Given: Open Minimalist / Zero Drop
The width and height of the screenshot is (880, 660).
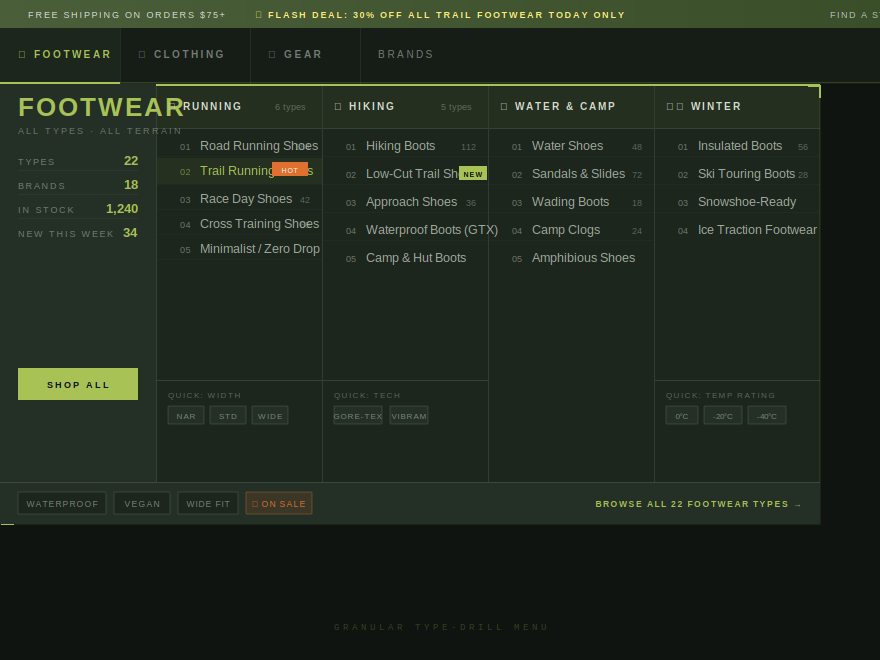Looking at the screenshot, I should click(x=240, y=249).
